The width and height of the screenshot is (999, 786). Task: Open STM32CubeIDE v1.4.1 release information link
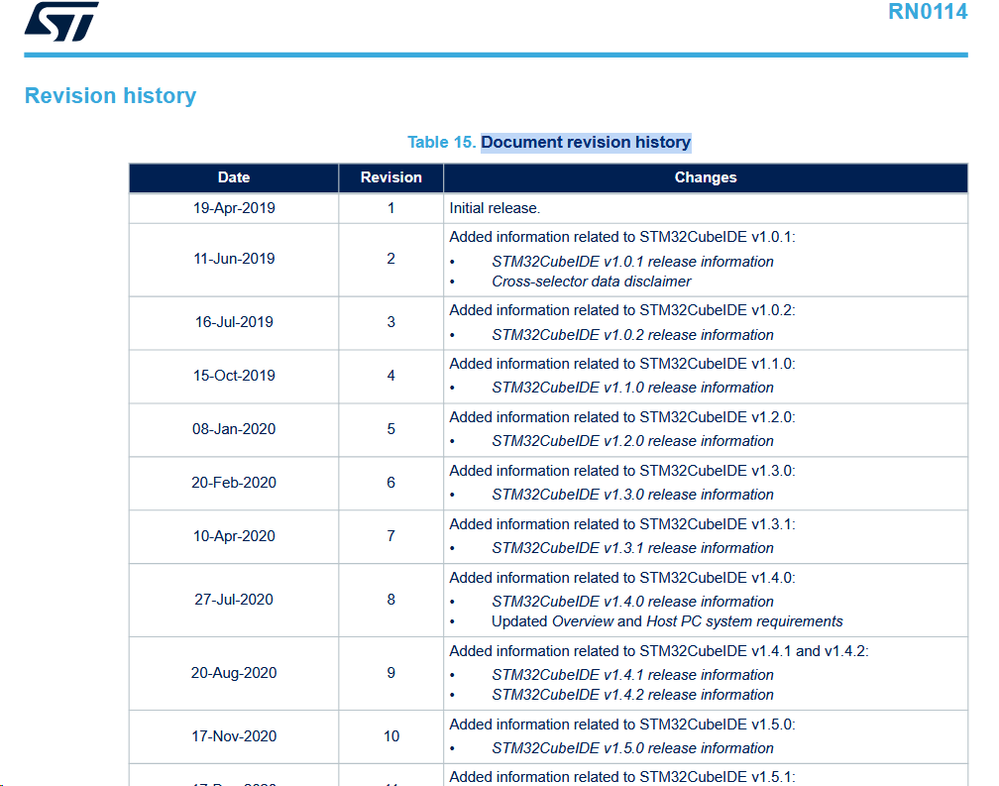(x=633, y=675)
